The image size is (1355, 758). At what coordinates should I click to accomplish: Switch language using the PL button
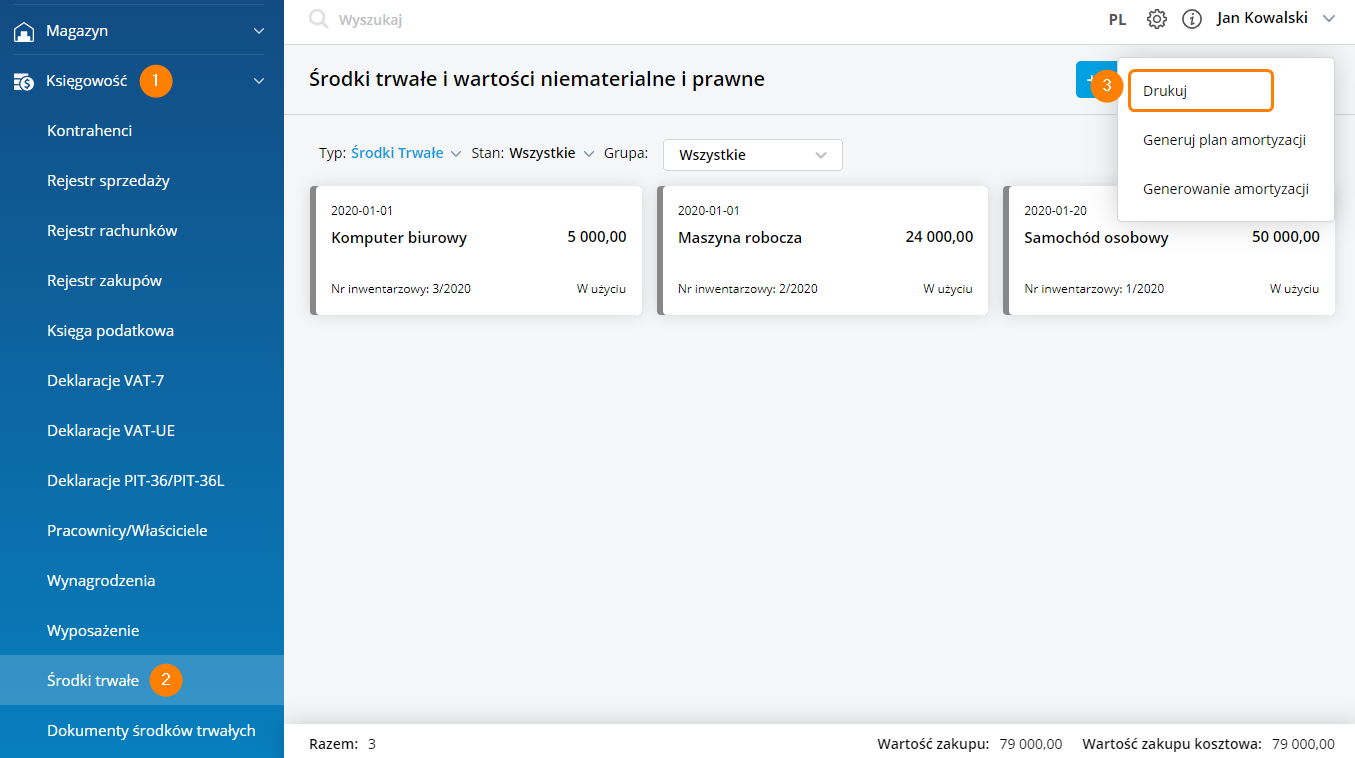(1117, 19)
